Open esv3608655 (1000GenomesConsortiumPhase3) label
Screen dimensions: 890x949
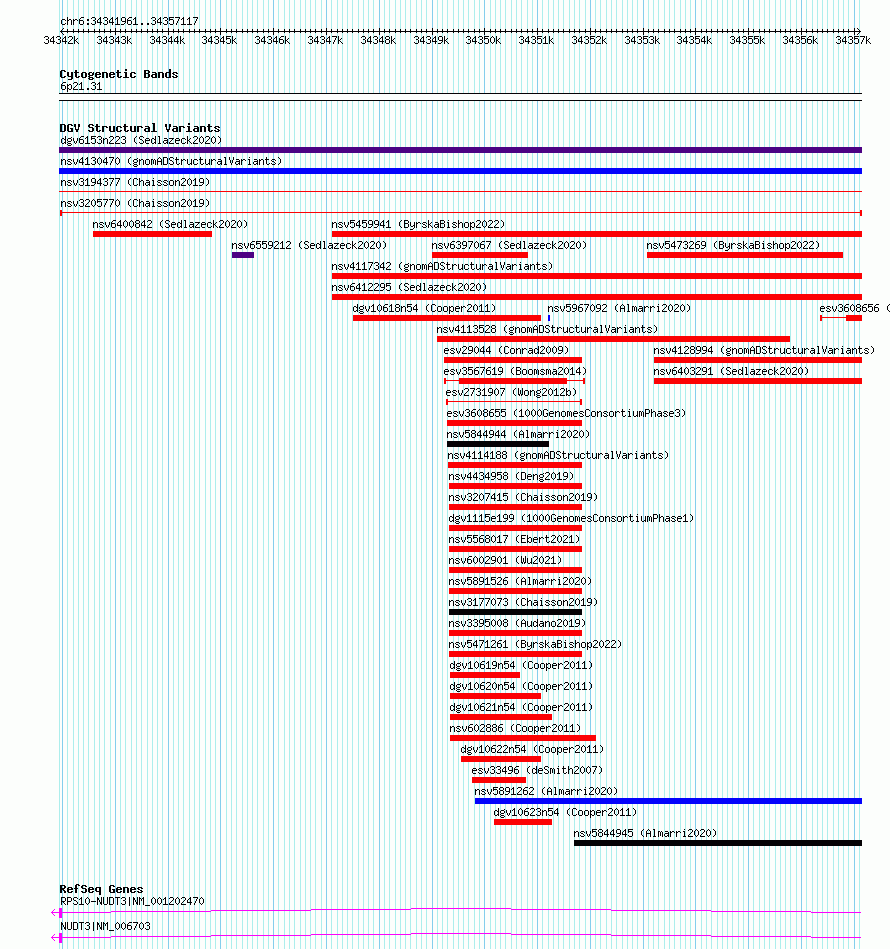pyautogui.click(x=566, y=413)
